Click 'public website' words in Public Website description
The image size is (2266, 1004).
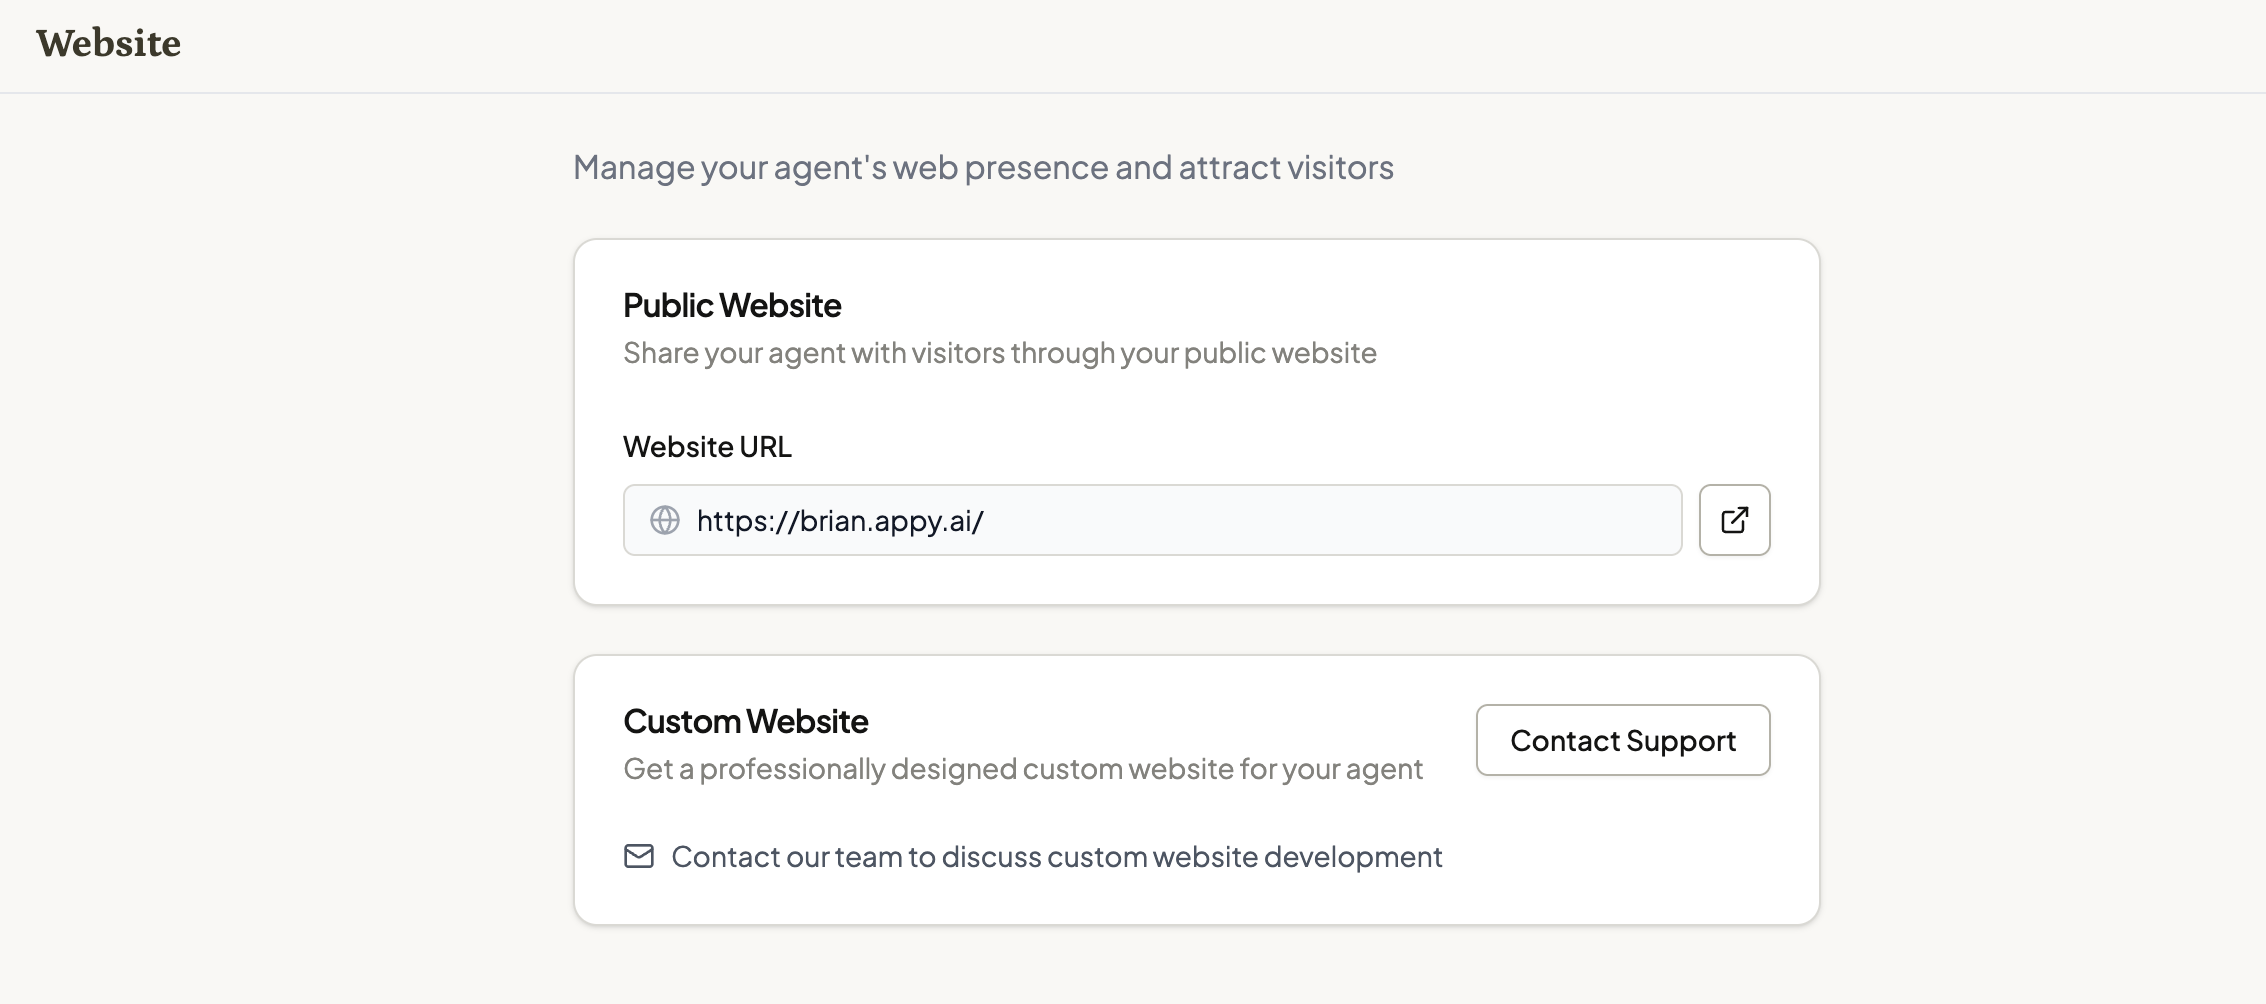pos(1280,353)
